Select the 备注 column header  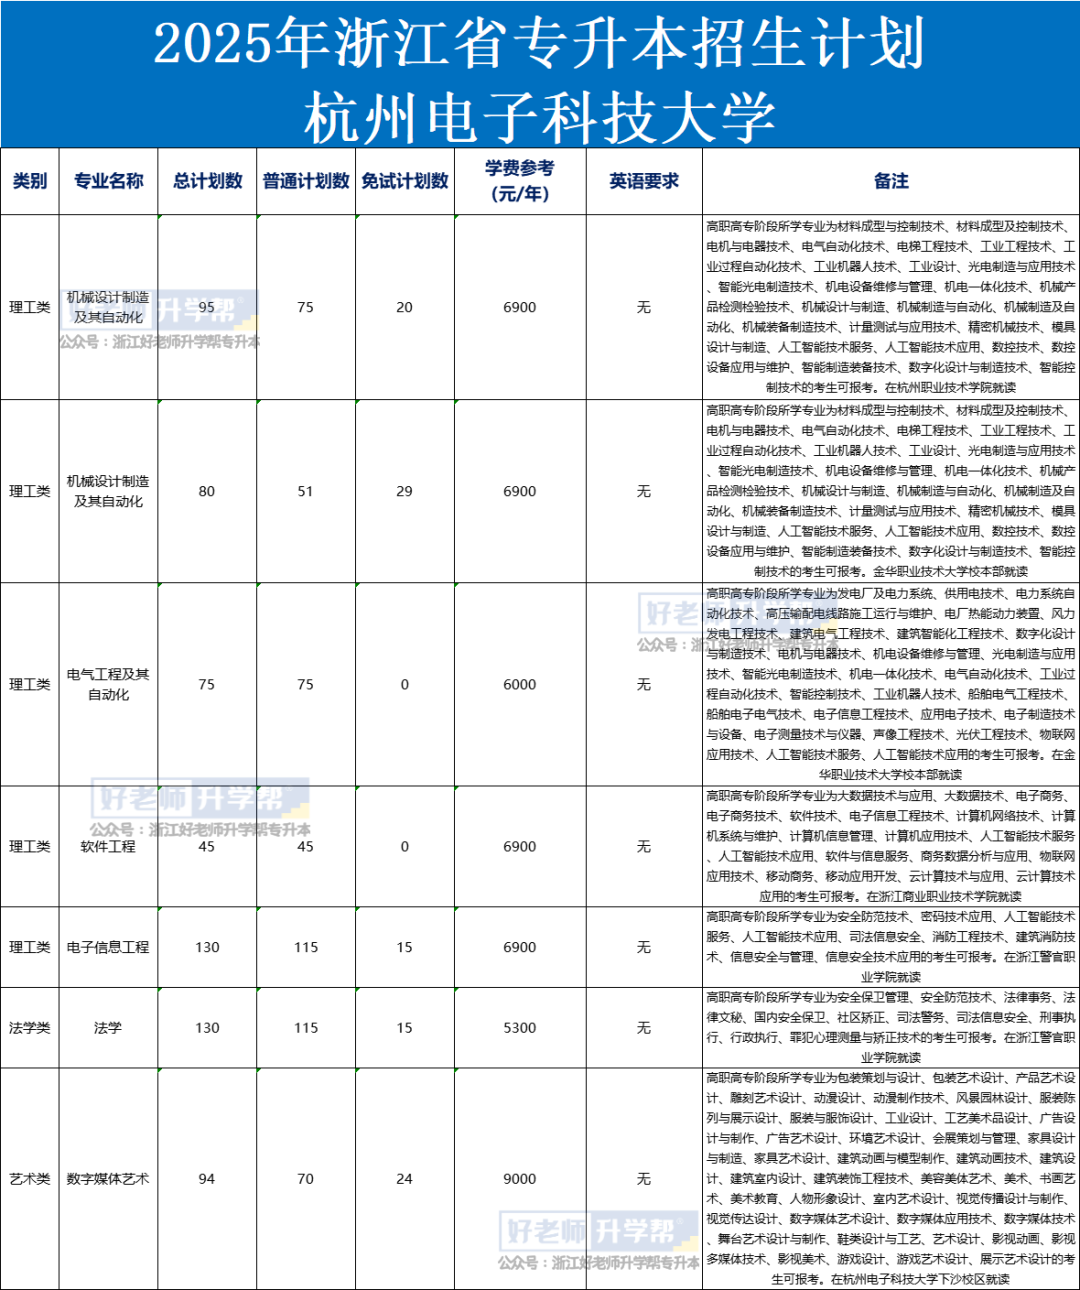point(891,181)
